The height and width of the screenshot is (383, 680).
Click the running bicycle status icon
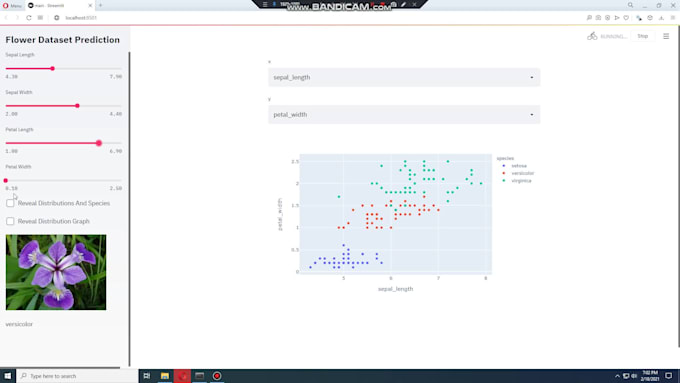592,36
